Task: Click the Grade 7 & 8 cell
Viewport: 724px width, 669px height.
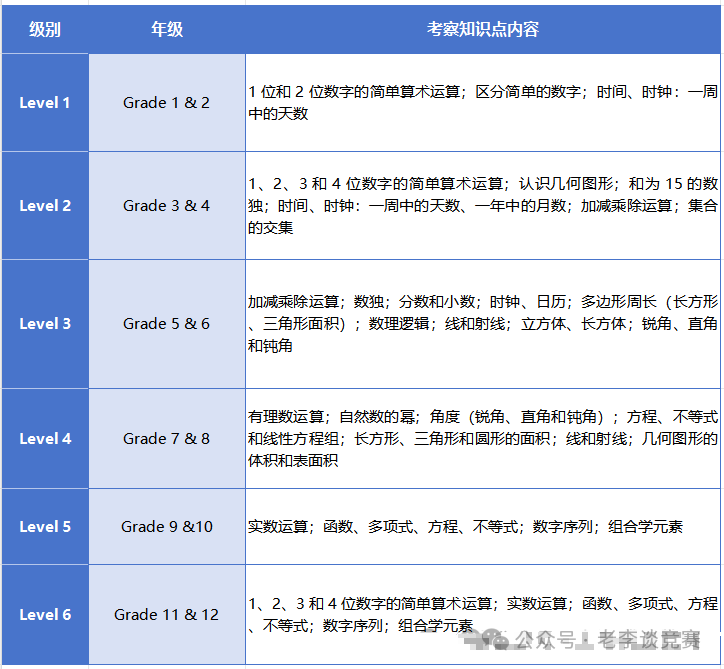Action: click(167, 439)
